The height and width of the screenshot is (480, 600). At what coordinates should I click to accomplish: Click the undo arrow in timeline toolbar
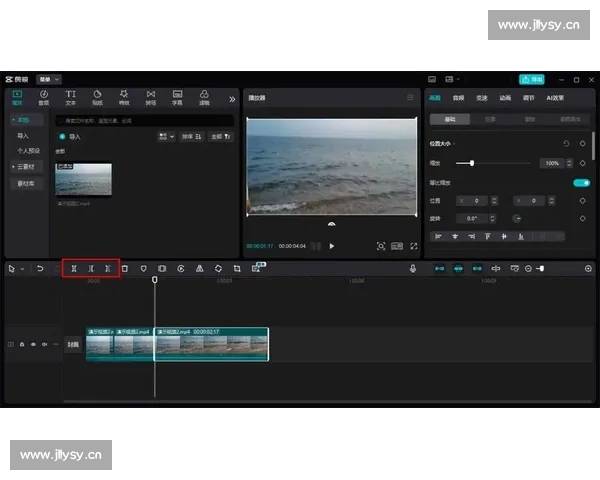point(39,268)
